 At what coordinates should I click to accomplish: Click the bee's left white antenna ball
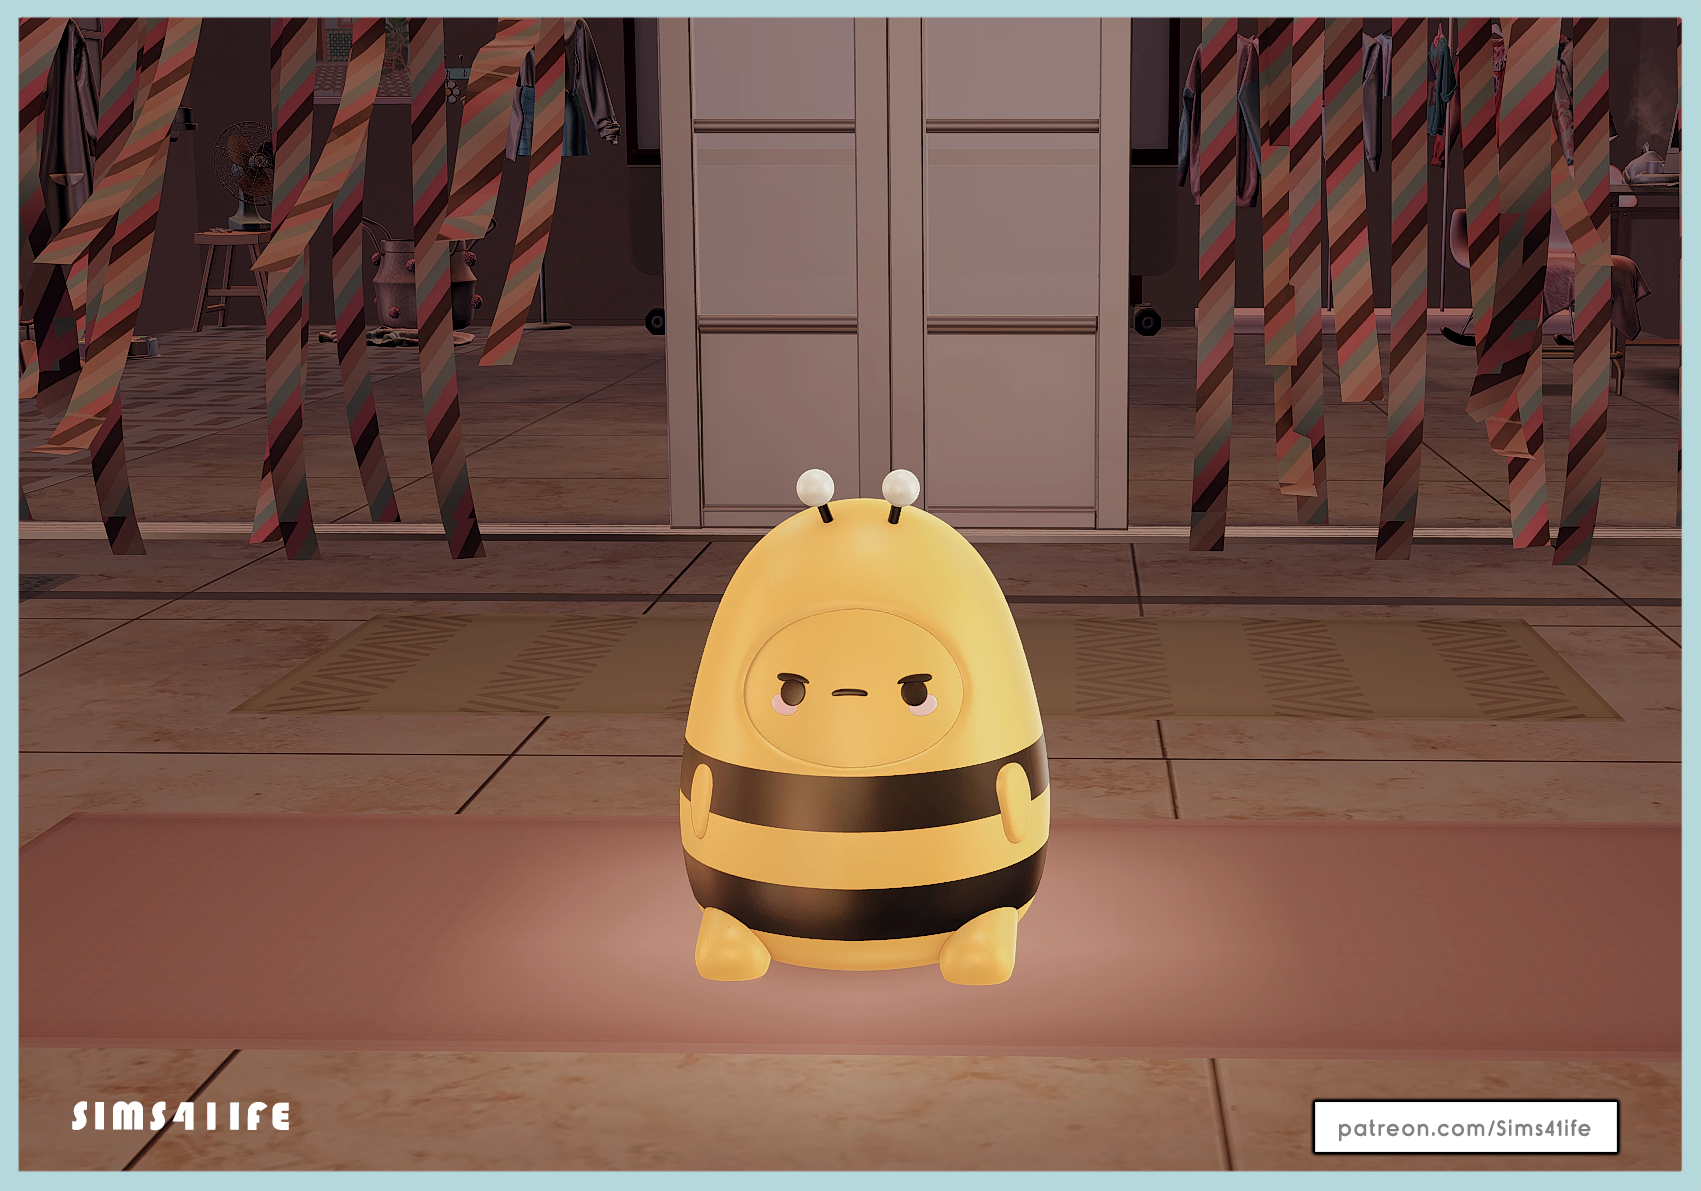pos(815,487)
